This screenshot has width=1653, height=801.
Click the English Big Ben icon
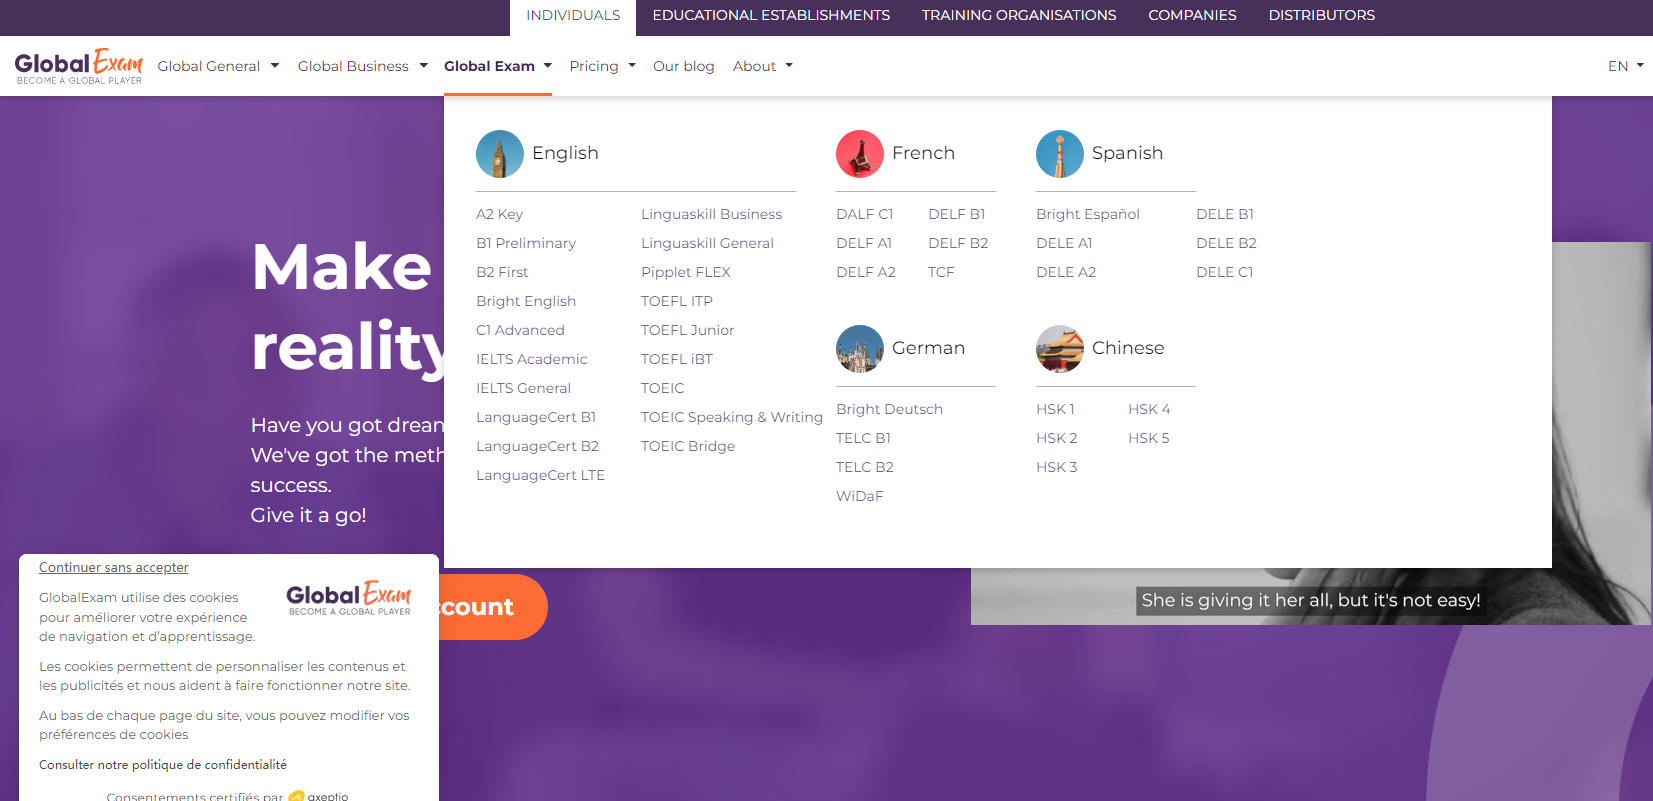[x=499, y=154]
